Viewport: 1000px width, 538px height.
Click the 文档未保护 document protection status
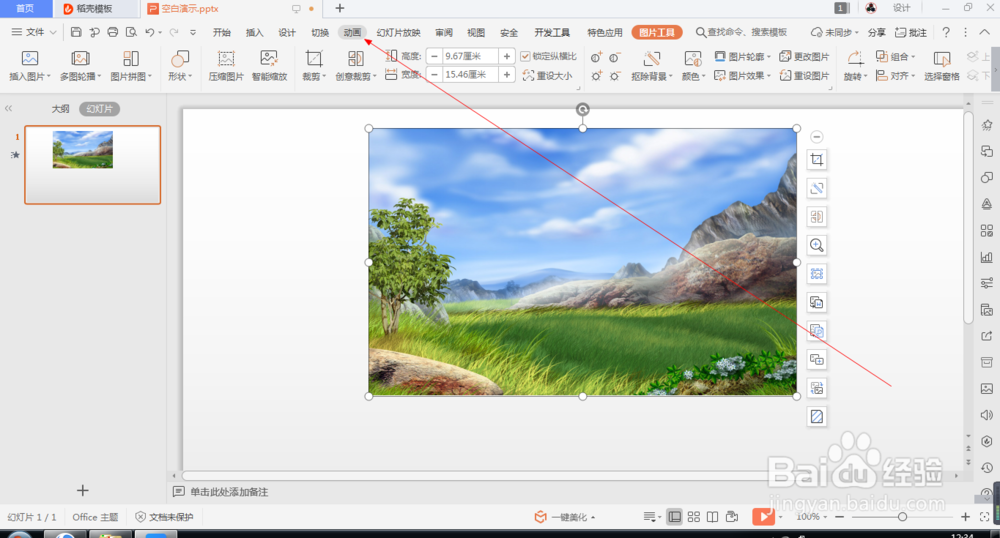coord(164,517)
